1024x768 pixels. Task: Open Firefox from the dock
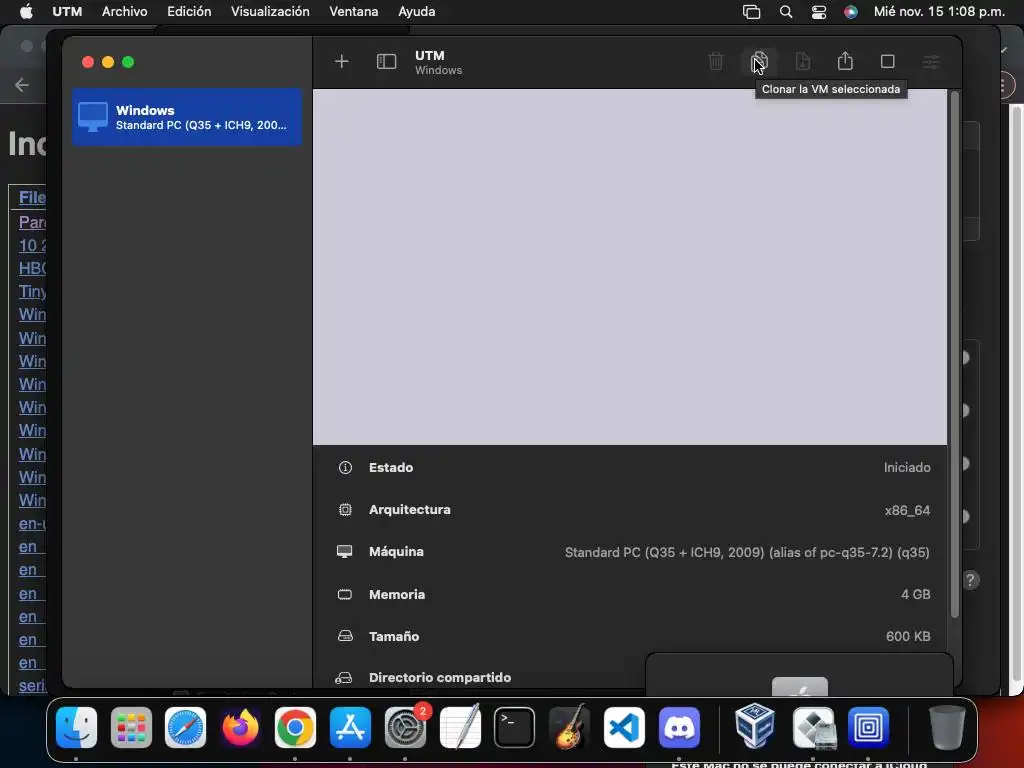pos(240,728)
